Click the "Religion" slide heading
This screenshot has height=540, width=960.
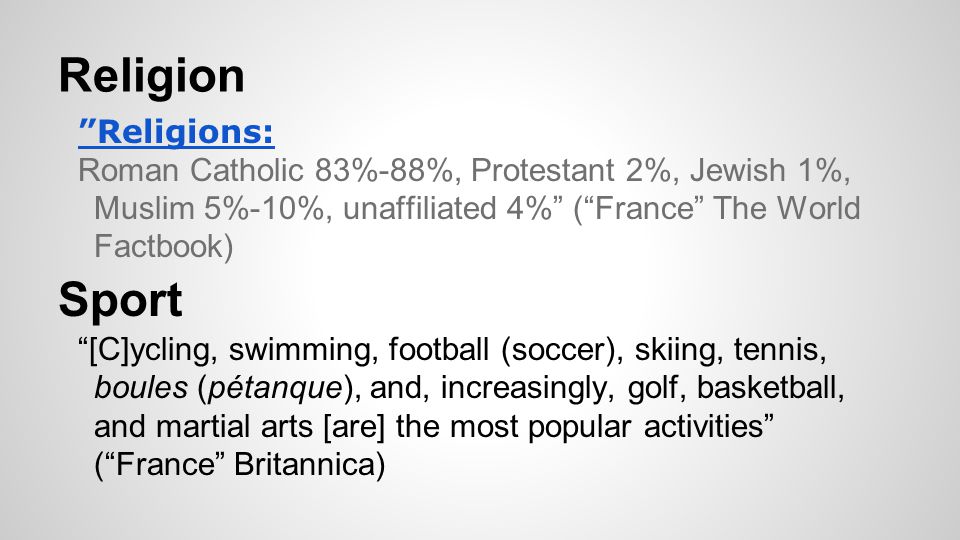[152, 77]
